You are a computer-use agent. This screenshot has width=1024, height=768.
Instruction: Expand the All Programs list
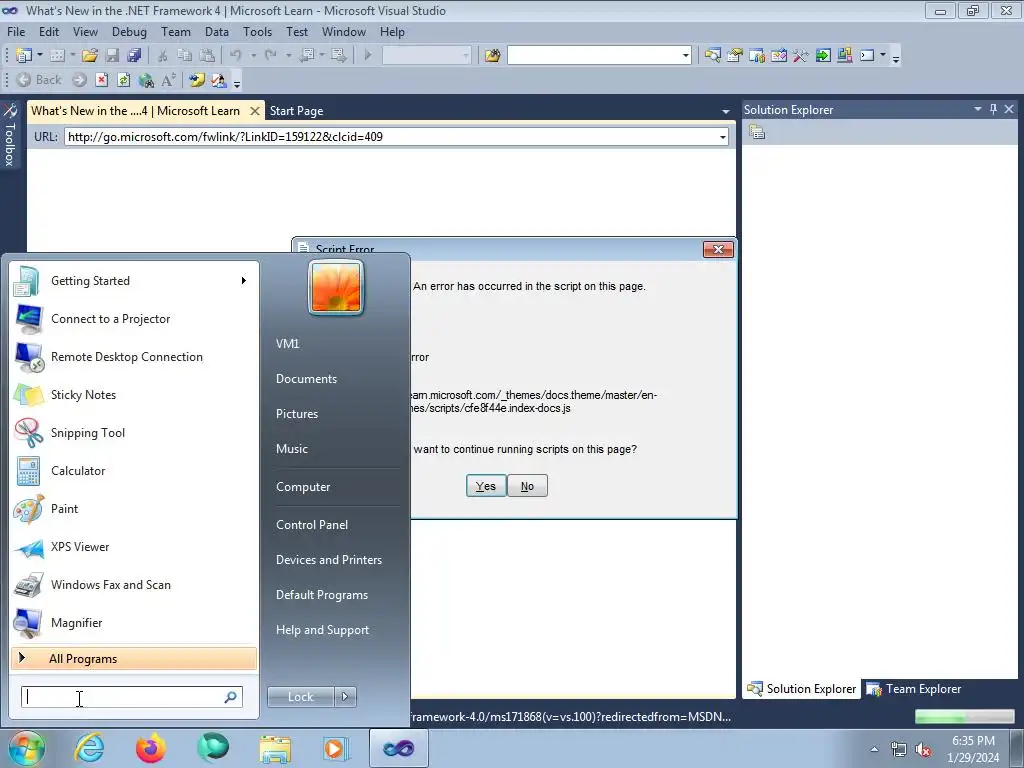tap(134, 658)
